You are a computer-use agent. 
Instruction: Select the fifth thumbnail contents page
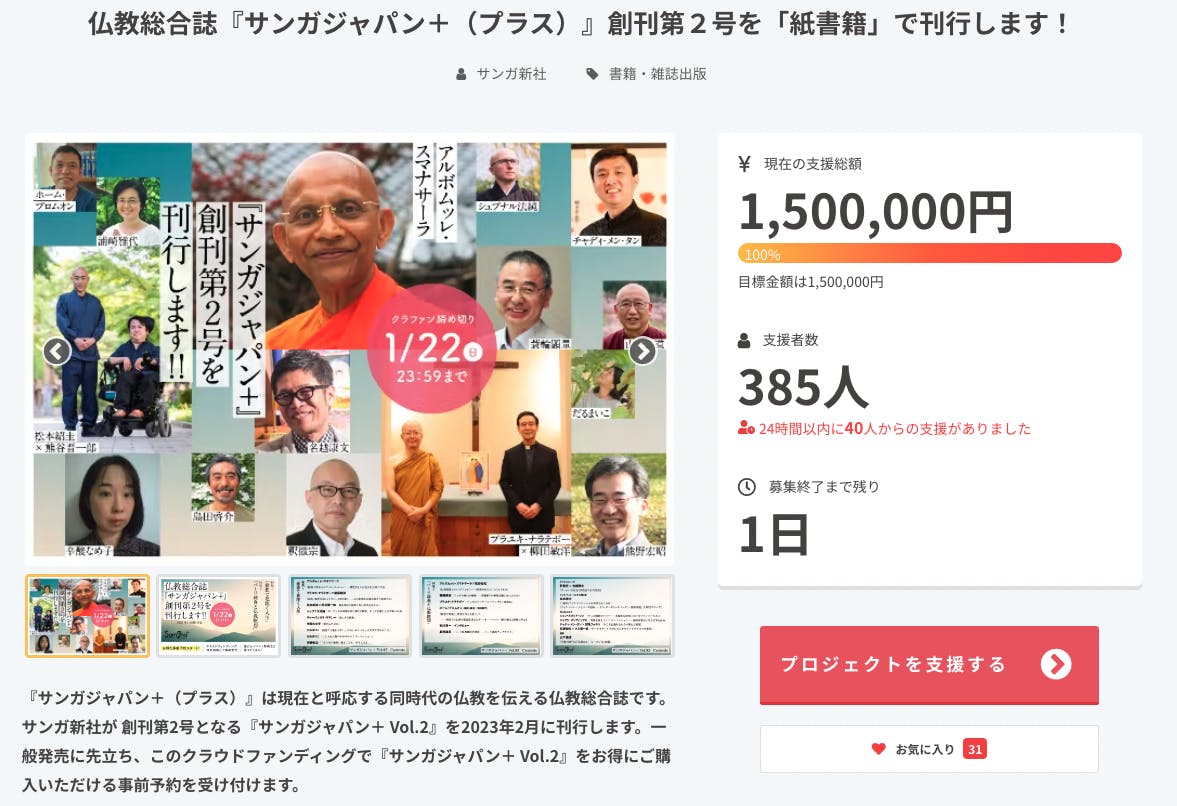(613, 616)
